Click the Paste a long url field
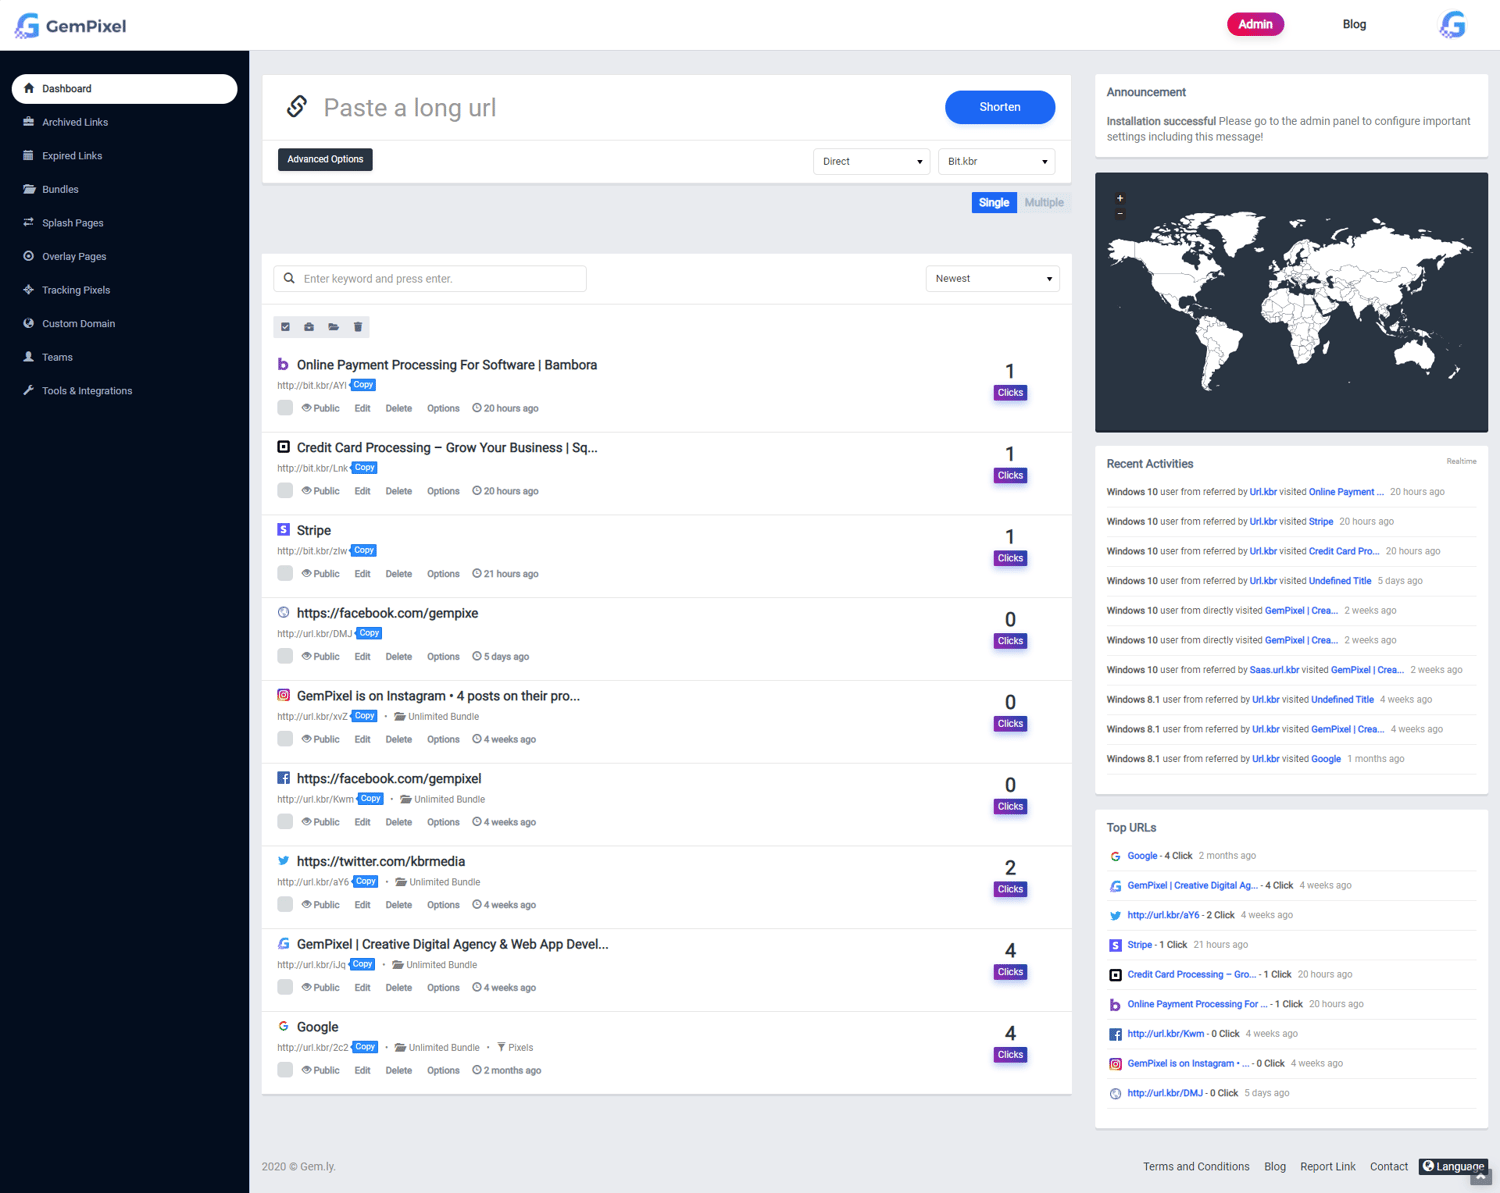This screenshot has height=1193, width=1500. 625,107
